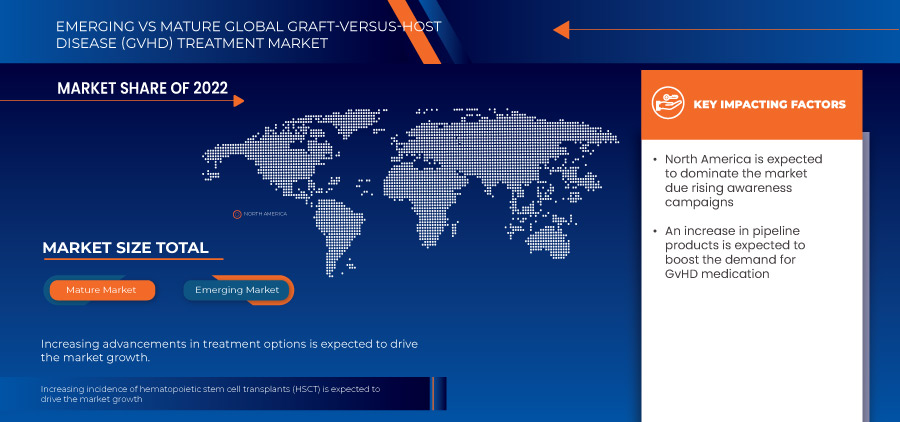Click the orange left-pointing arrow at top

tap(561, 30)
